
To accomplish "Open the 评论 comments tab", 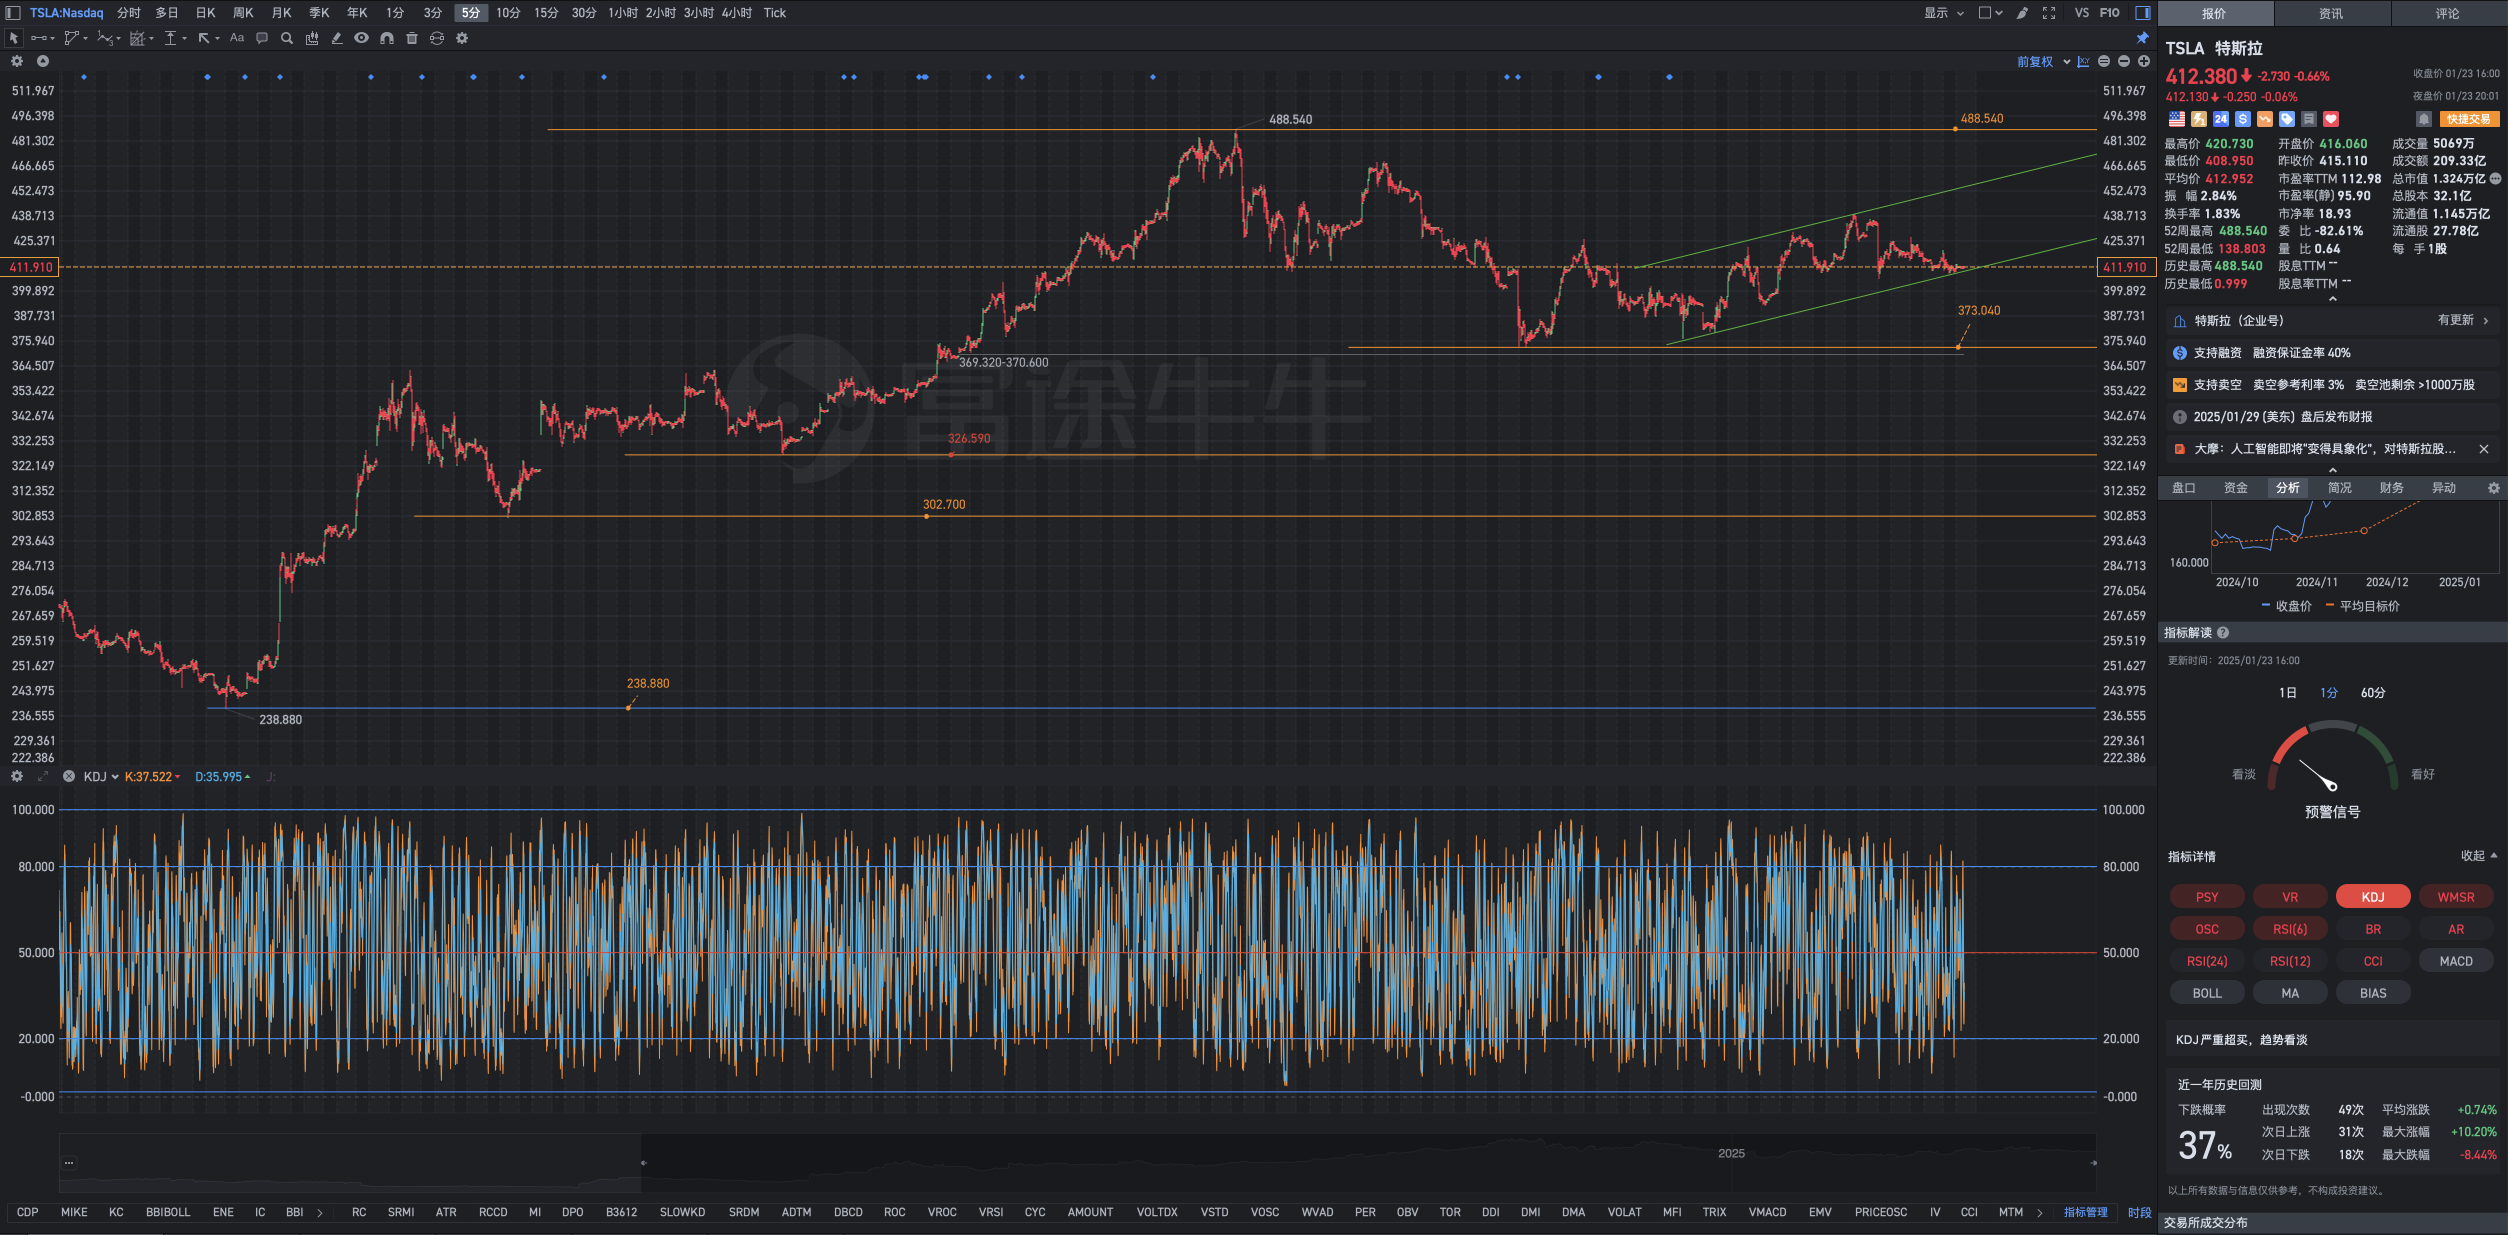I will [x=2448, y=13].
